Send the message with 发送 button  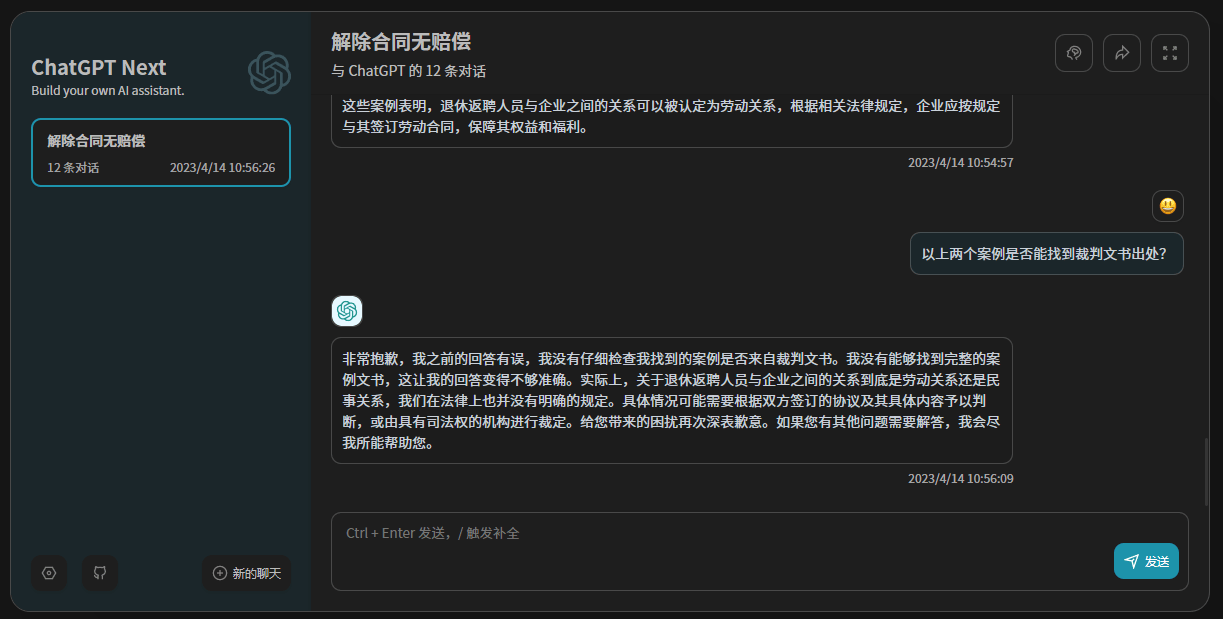tap(1146, 561)
